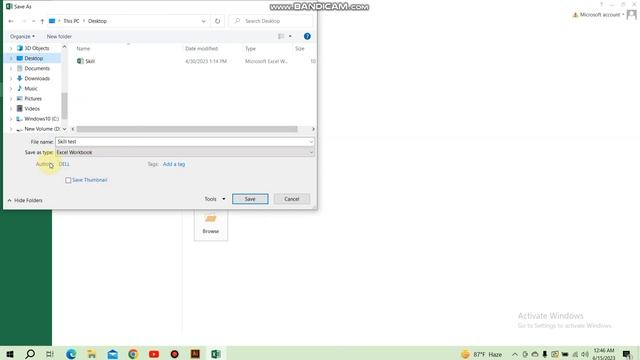
Task: Select Desktop in navigation pane
Action: tap(33, 58)
